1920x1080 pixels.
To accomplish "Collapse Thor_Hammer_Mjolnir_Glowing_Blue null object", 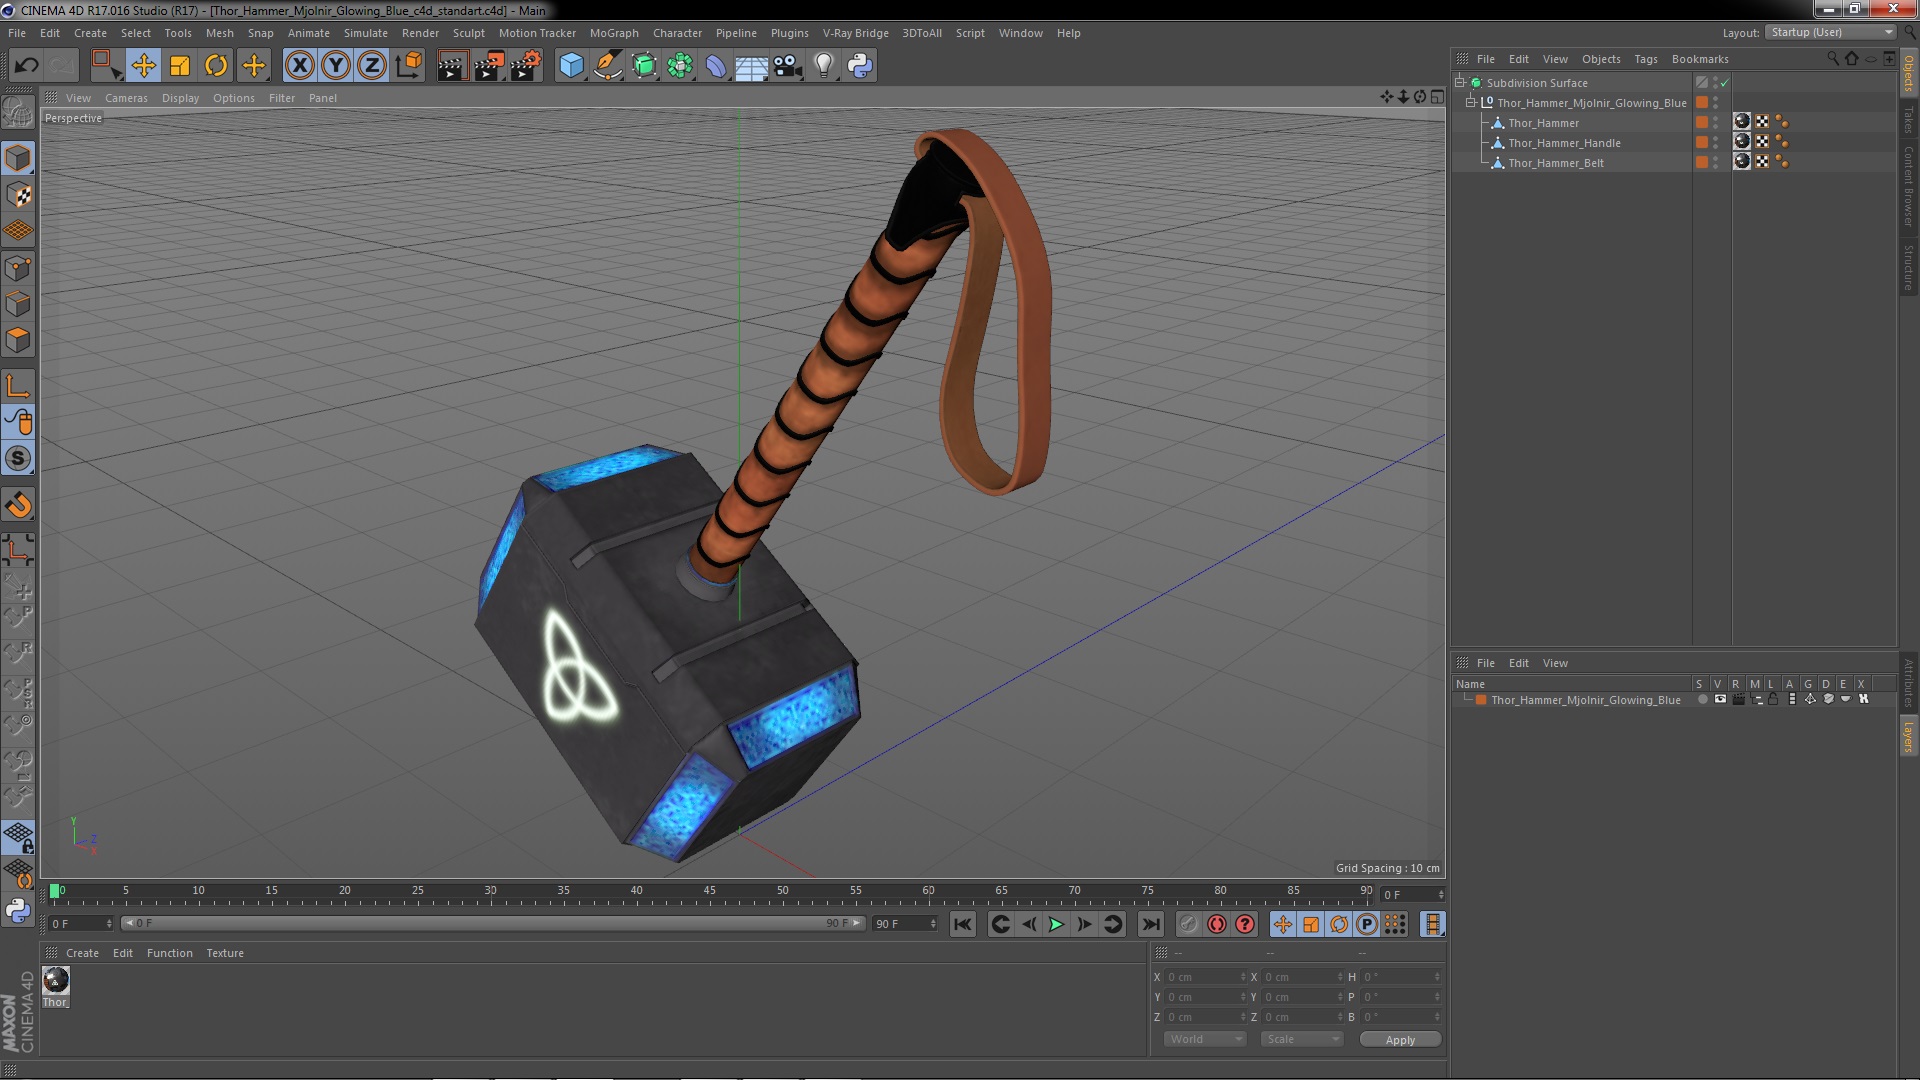I will point(1471,103).
